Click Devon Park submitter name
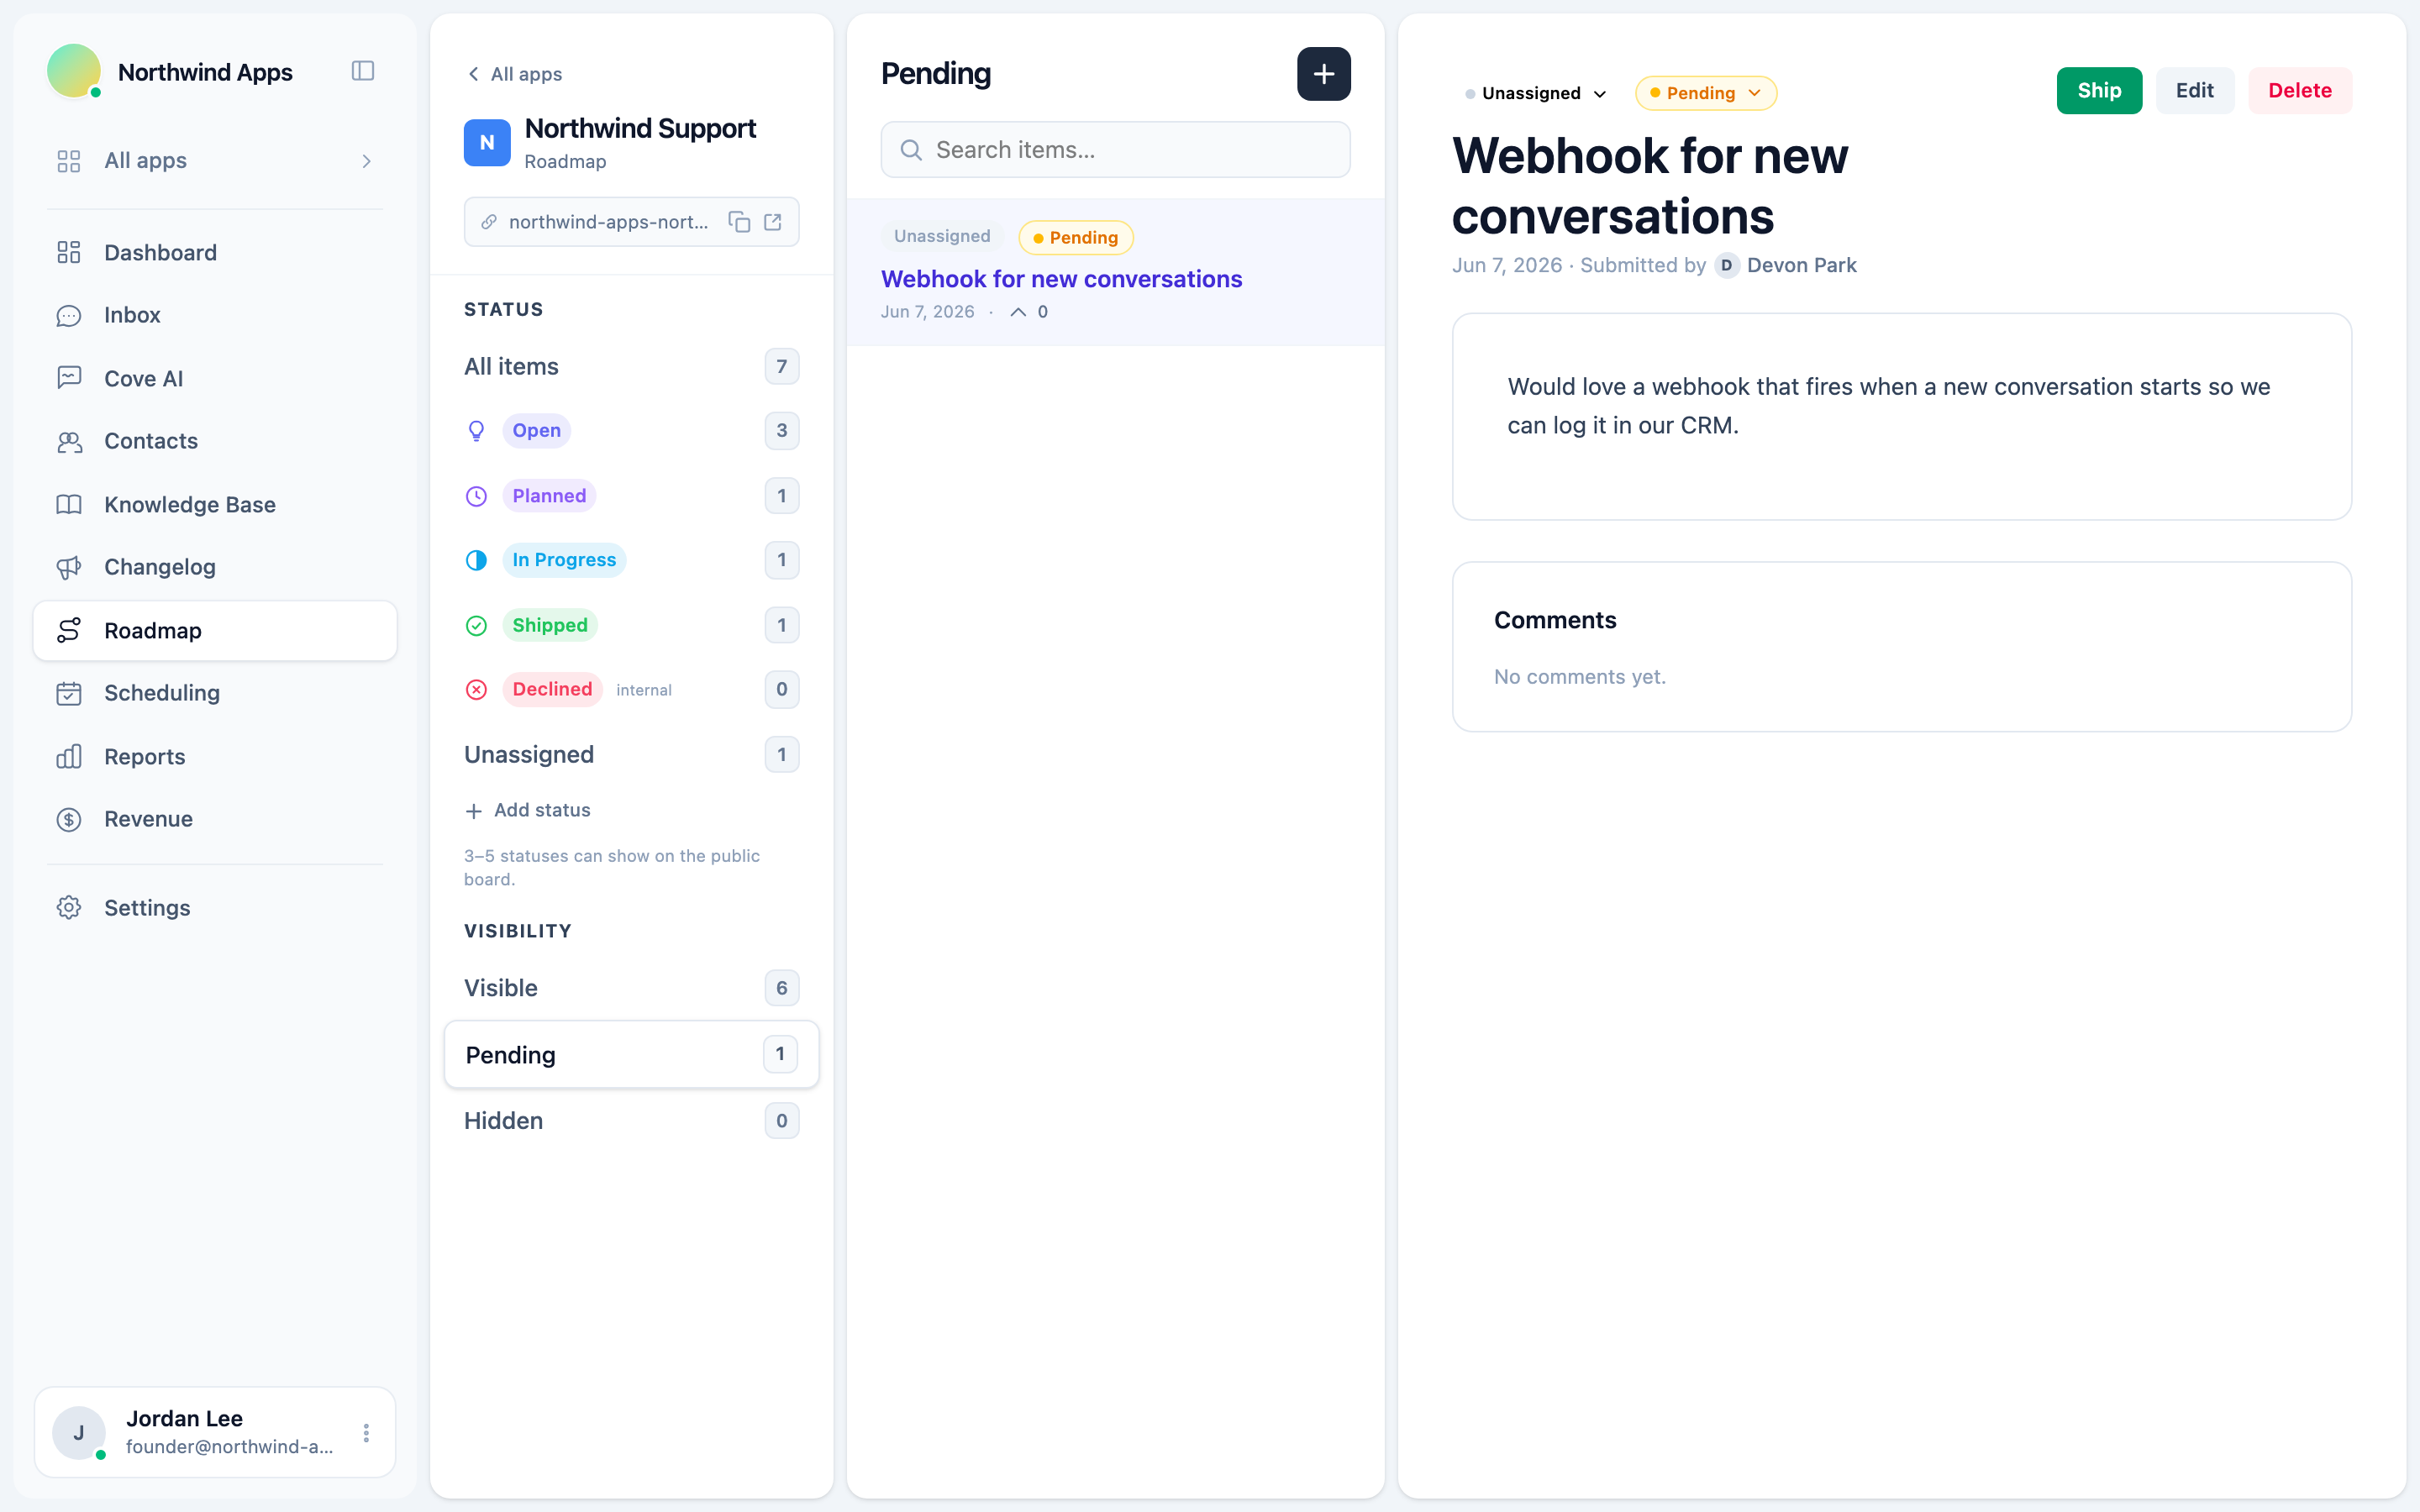2420x1512 pixels. (x=1801, y=266)
